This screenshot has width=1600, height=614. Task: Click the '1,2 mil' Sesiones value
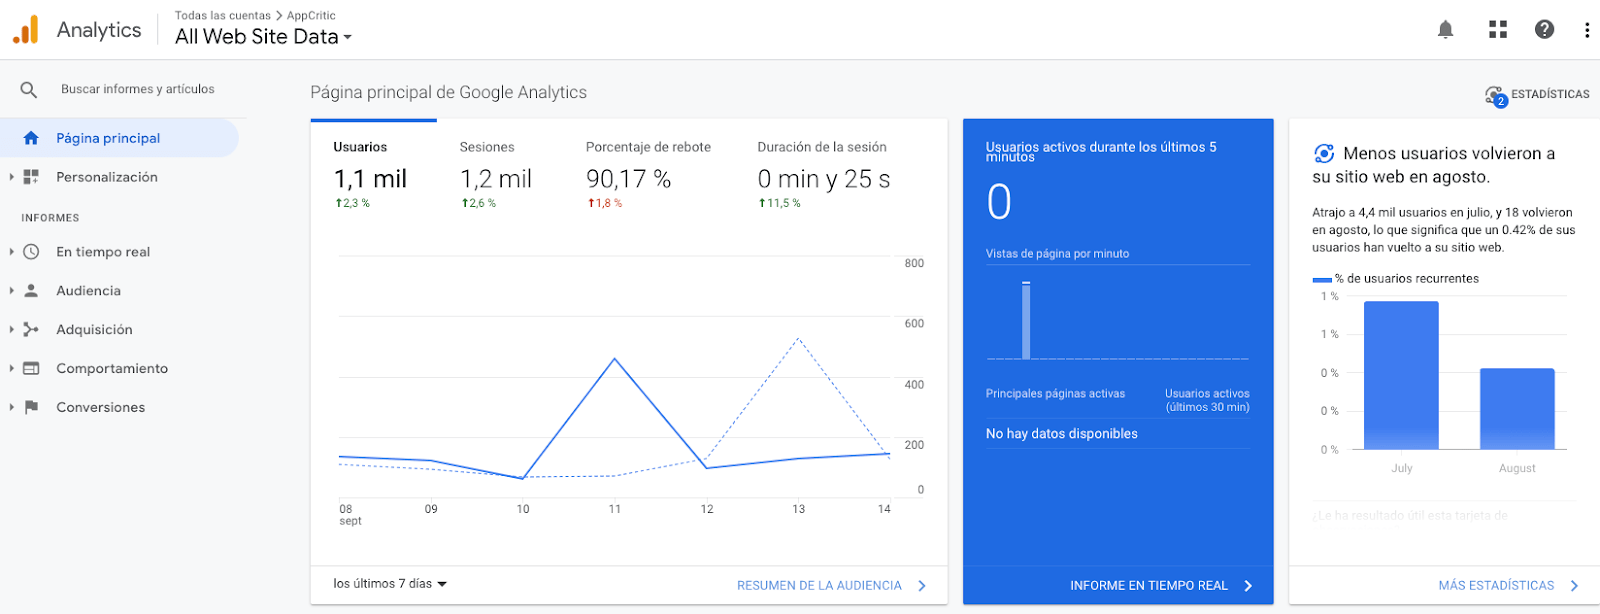[x=496, y=179]
